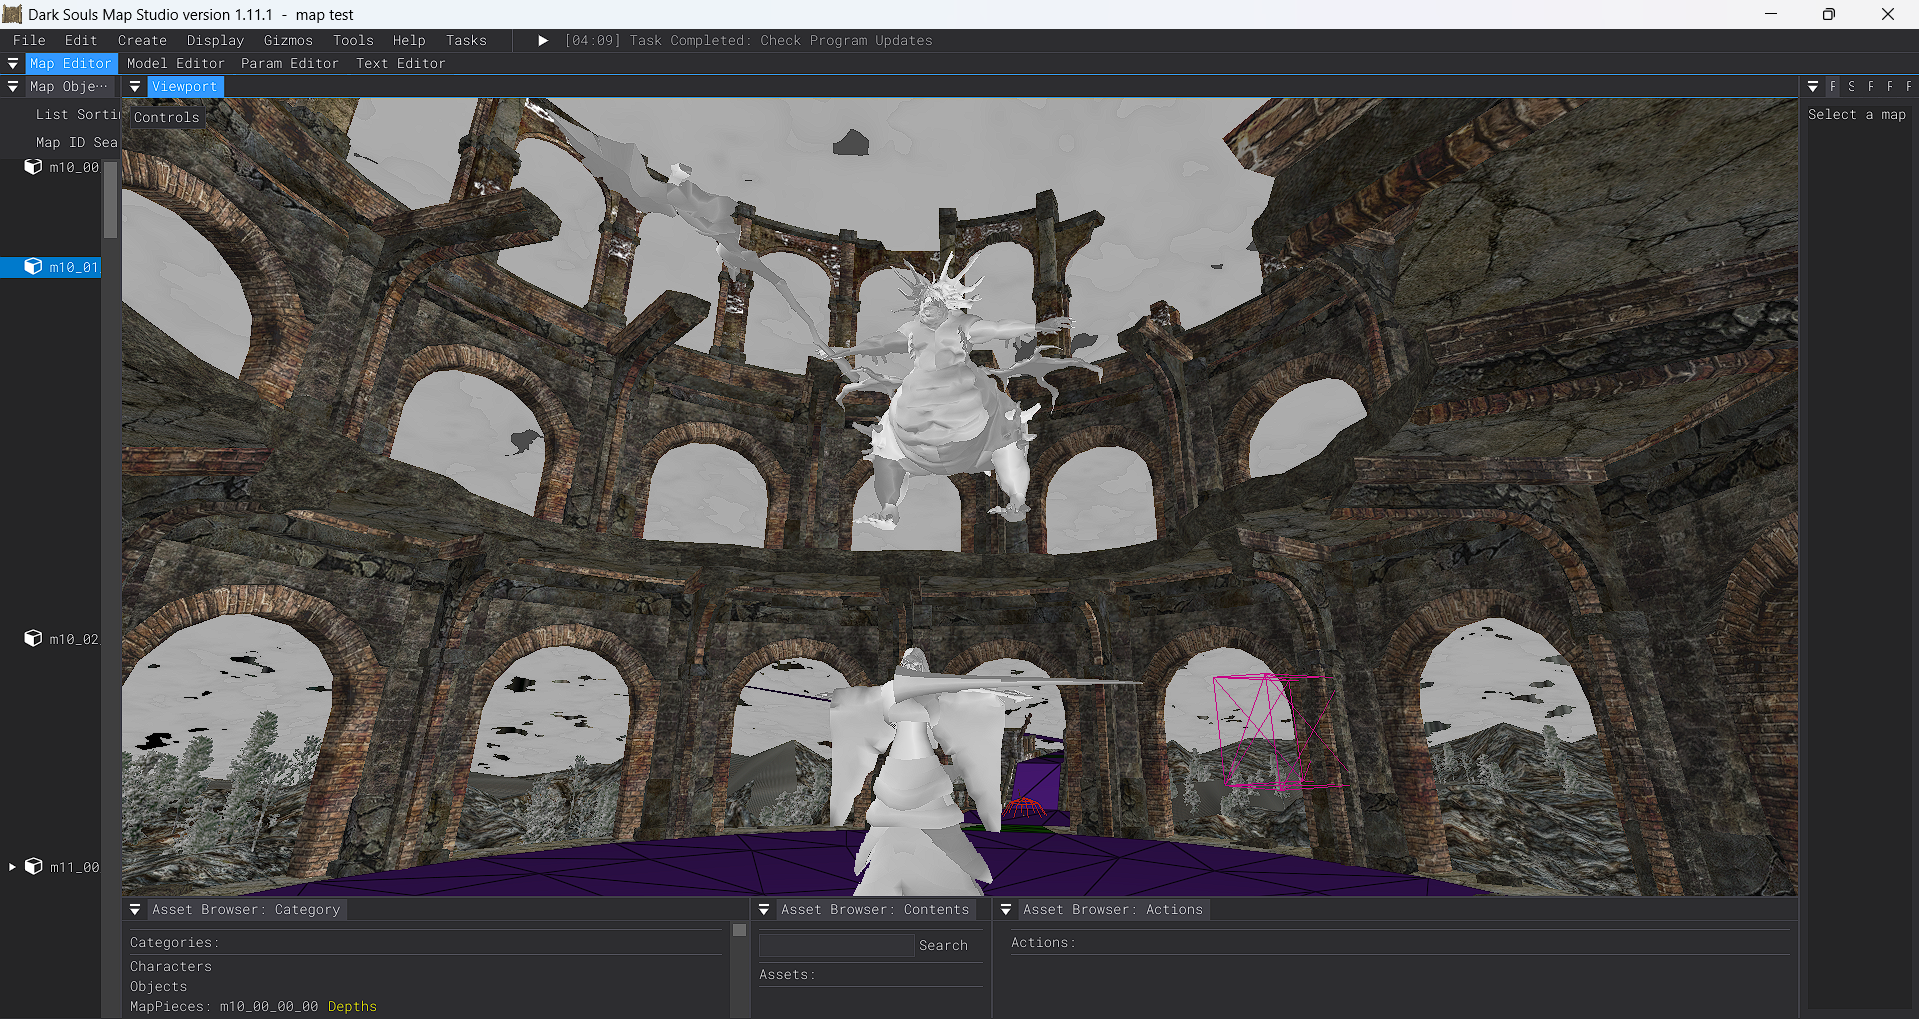Open the Asset Browser: Actions dock menu arrow
The image size is (1919, 1019).
tap(1006, 910)
